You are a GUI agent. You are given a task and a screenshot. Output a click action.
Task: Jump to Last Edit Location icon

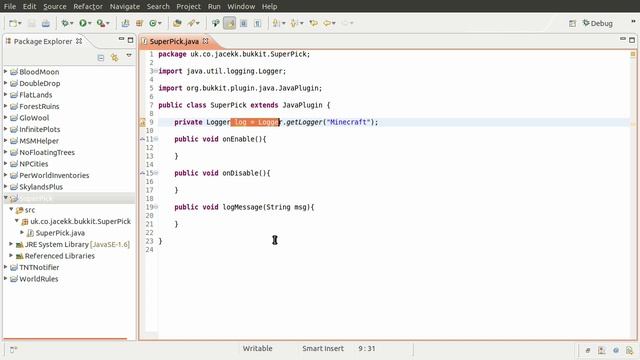[313, 23]
